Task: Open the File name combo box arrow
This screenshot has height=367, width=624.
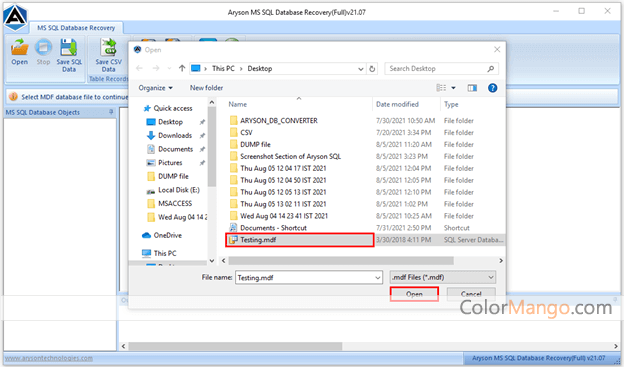Action: tap(378, 277)
